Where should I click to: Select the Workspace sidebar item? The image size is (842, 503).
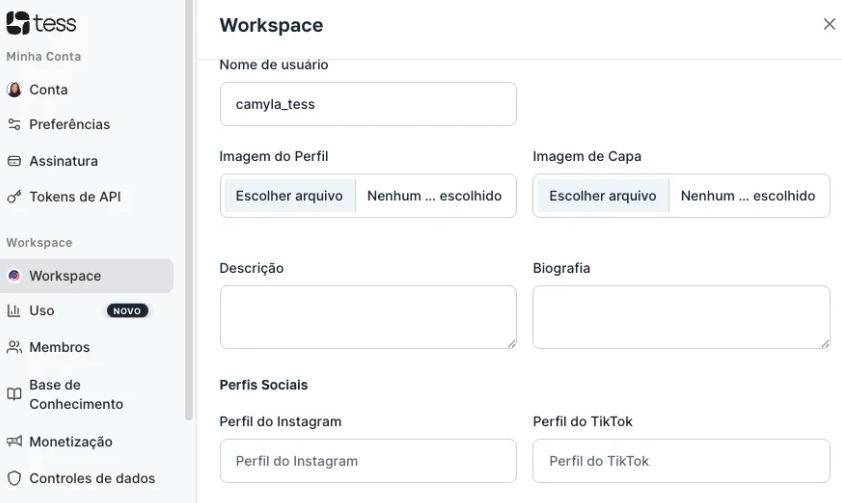(x=86, y=276)
